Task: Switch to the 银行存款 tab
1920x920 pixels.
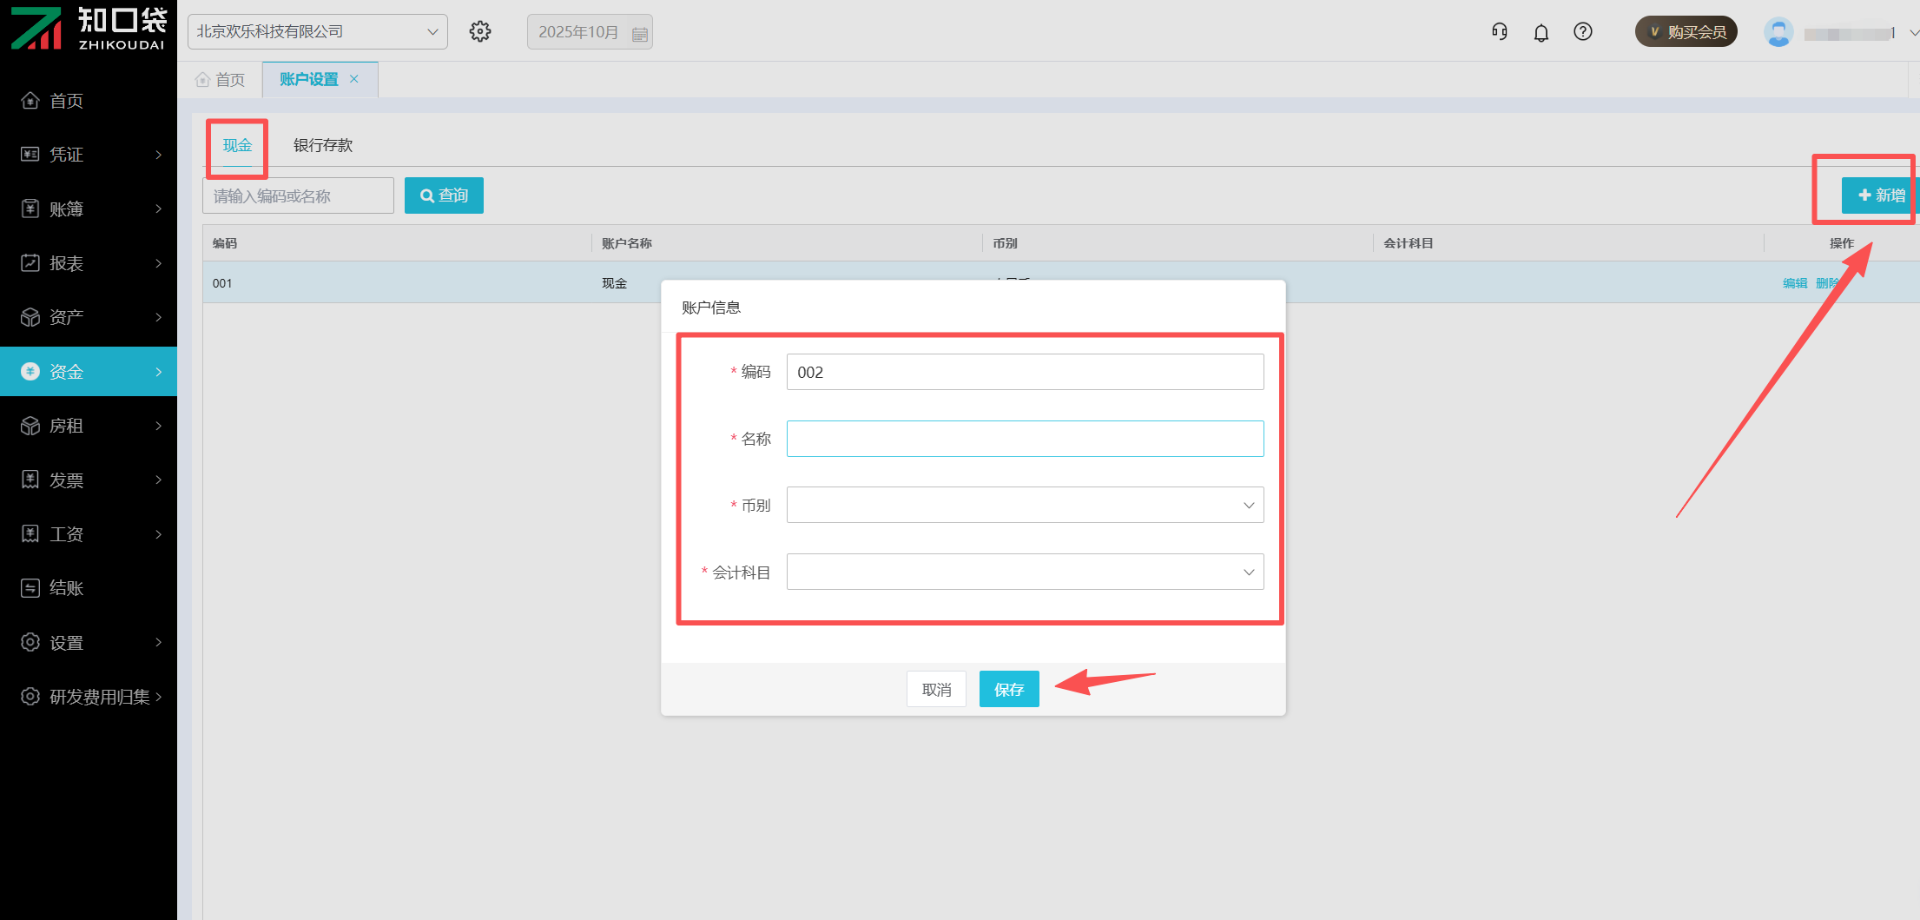Action: click(322, 145)
